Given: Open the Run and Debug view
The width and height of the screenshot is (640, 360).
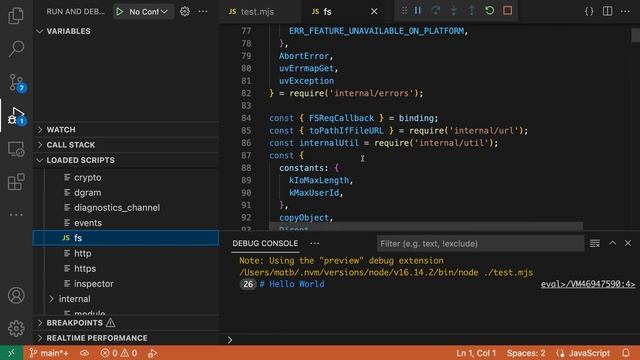Looking at the screenshot, I should 17,116.
